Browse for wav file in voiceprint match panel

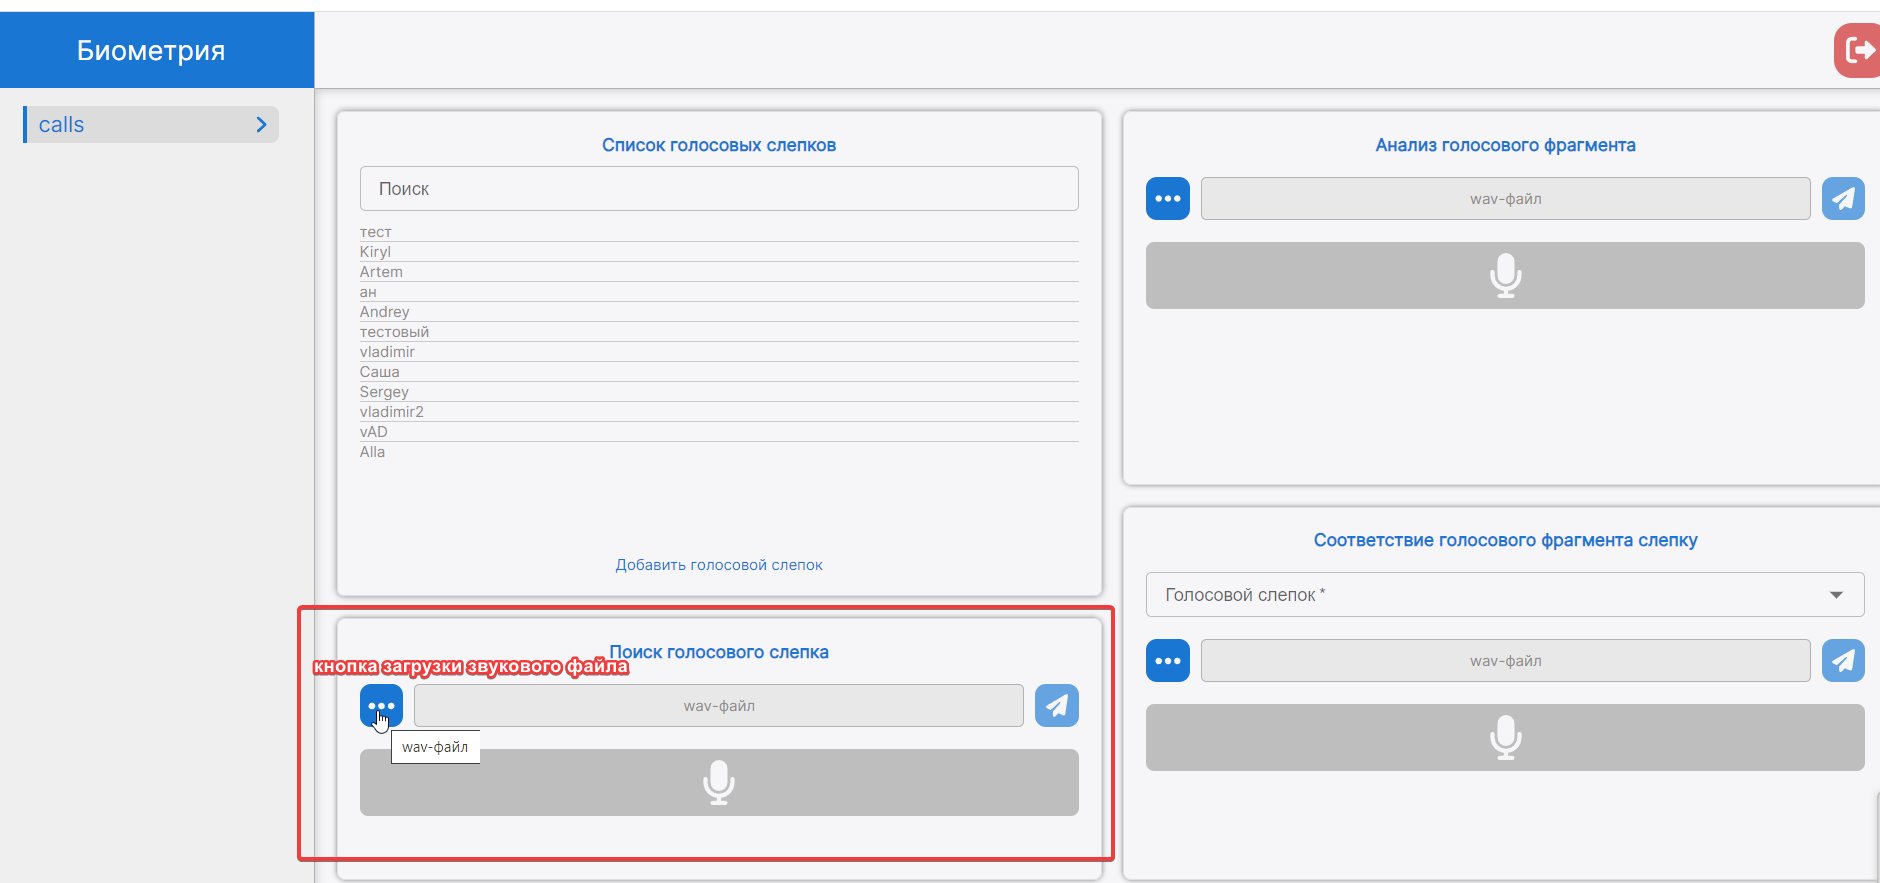click(x=1167, y=661)
